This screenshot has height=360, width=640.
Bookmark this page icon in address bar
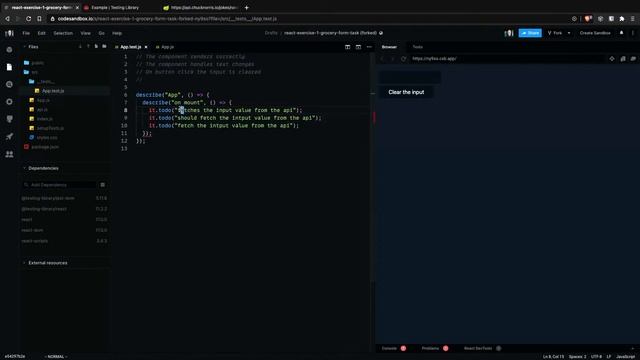pyautogui.click(x=39, y=19)
